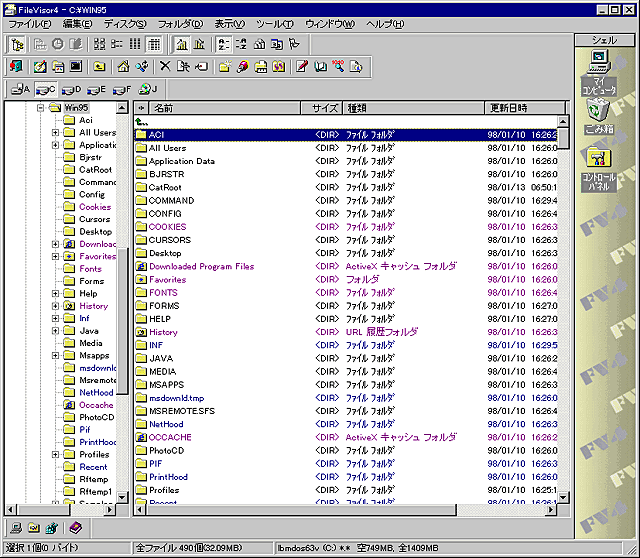Click the new folder sparkle icon
The height and width of the screenshot is (558, 640).
pyautogui.click(x=225, y=66)
